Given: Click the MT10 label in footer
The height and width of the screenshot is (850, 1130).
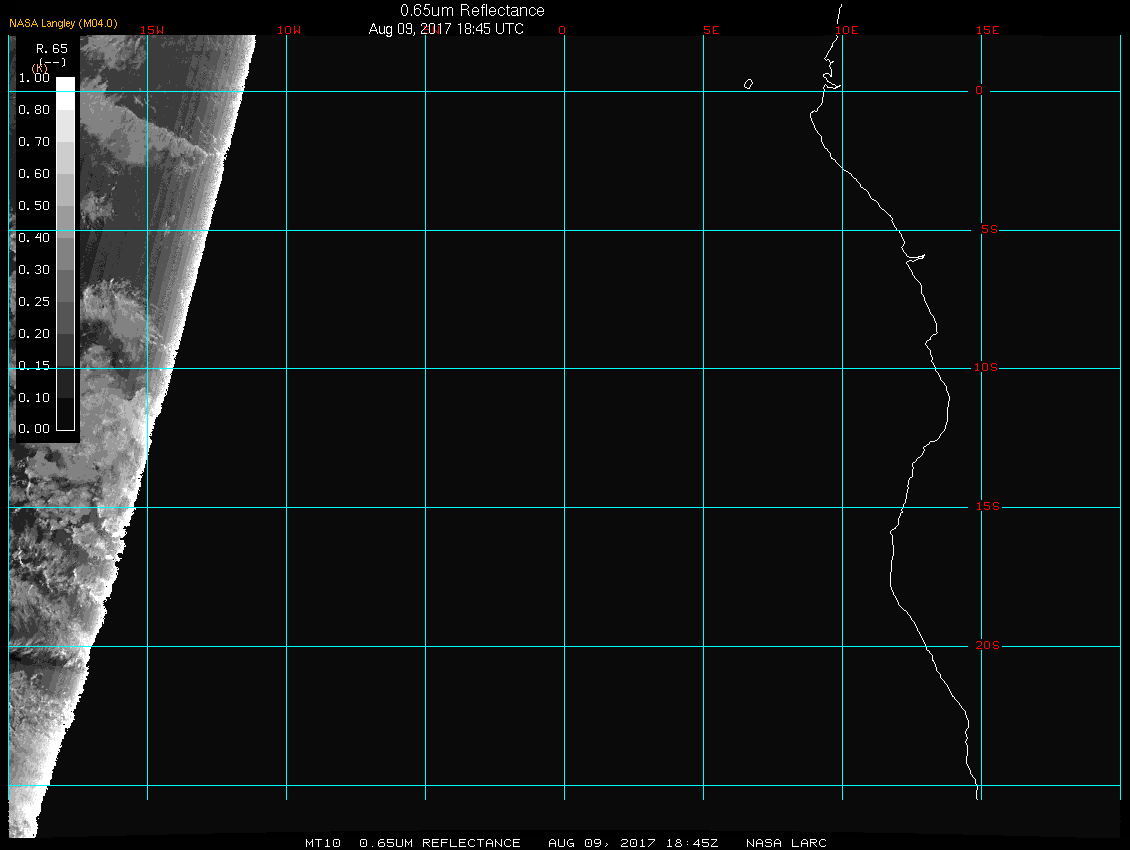Looking at the screenshot, I should coord(323,843).
